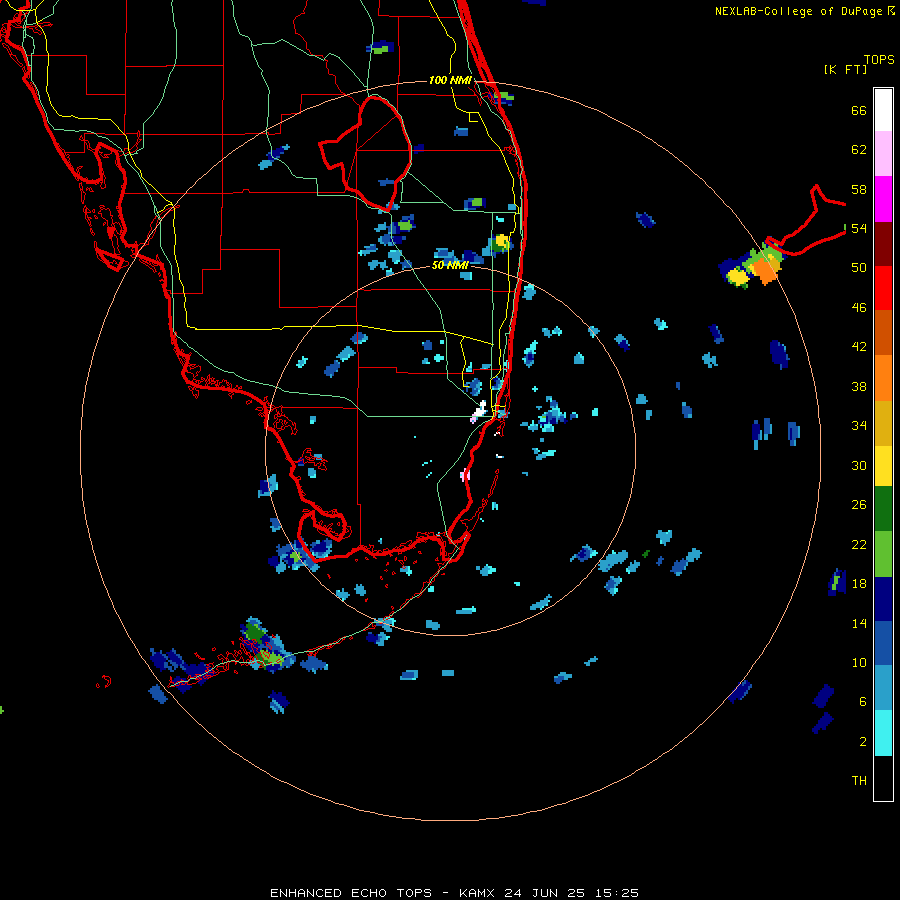Click the yellow echo cell north of 50 NMI label

[501, 241]
